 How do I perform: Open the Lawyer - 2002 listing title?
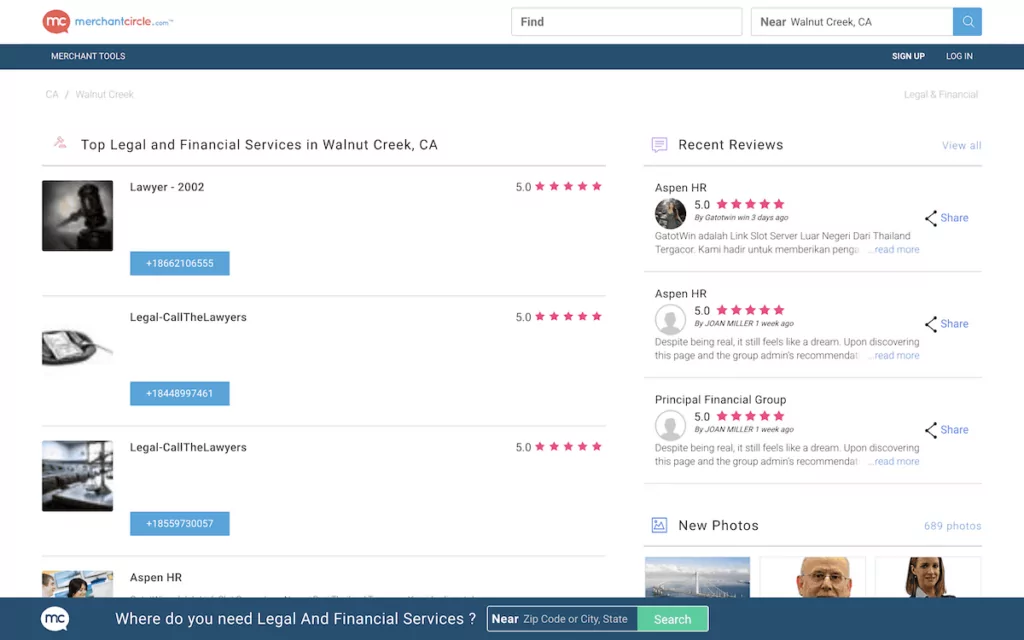[167, 187]
